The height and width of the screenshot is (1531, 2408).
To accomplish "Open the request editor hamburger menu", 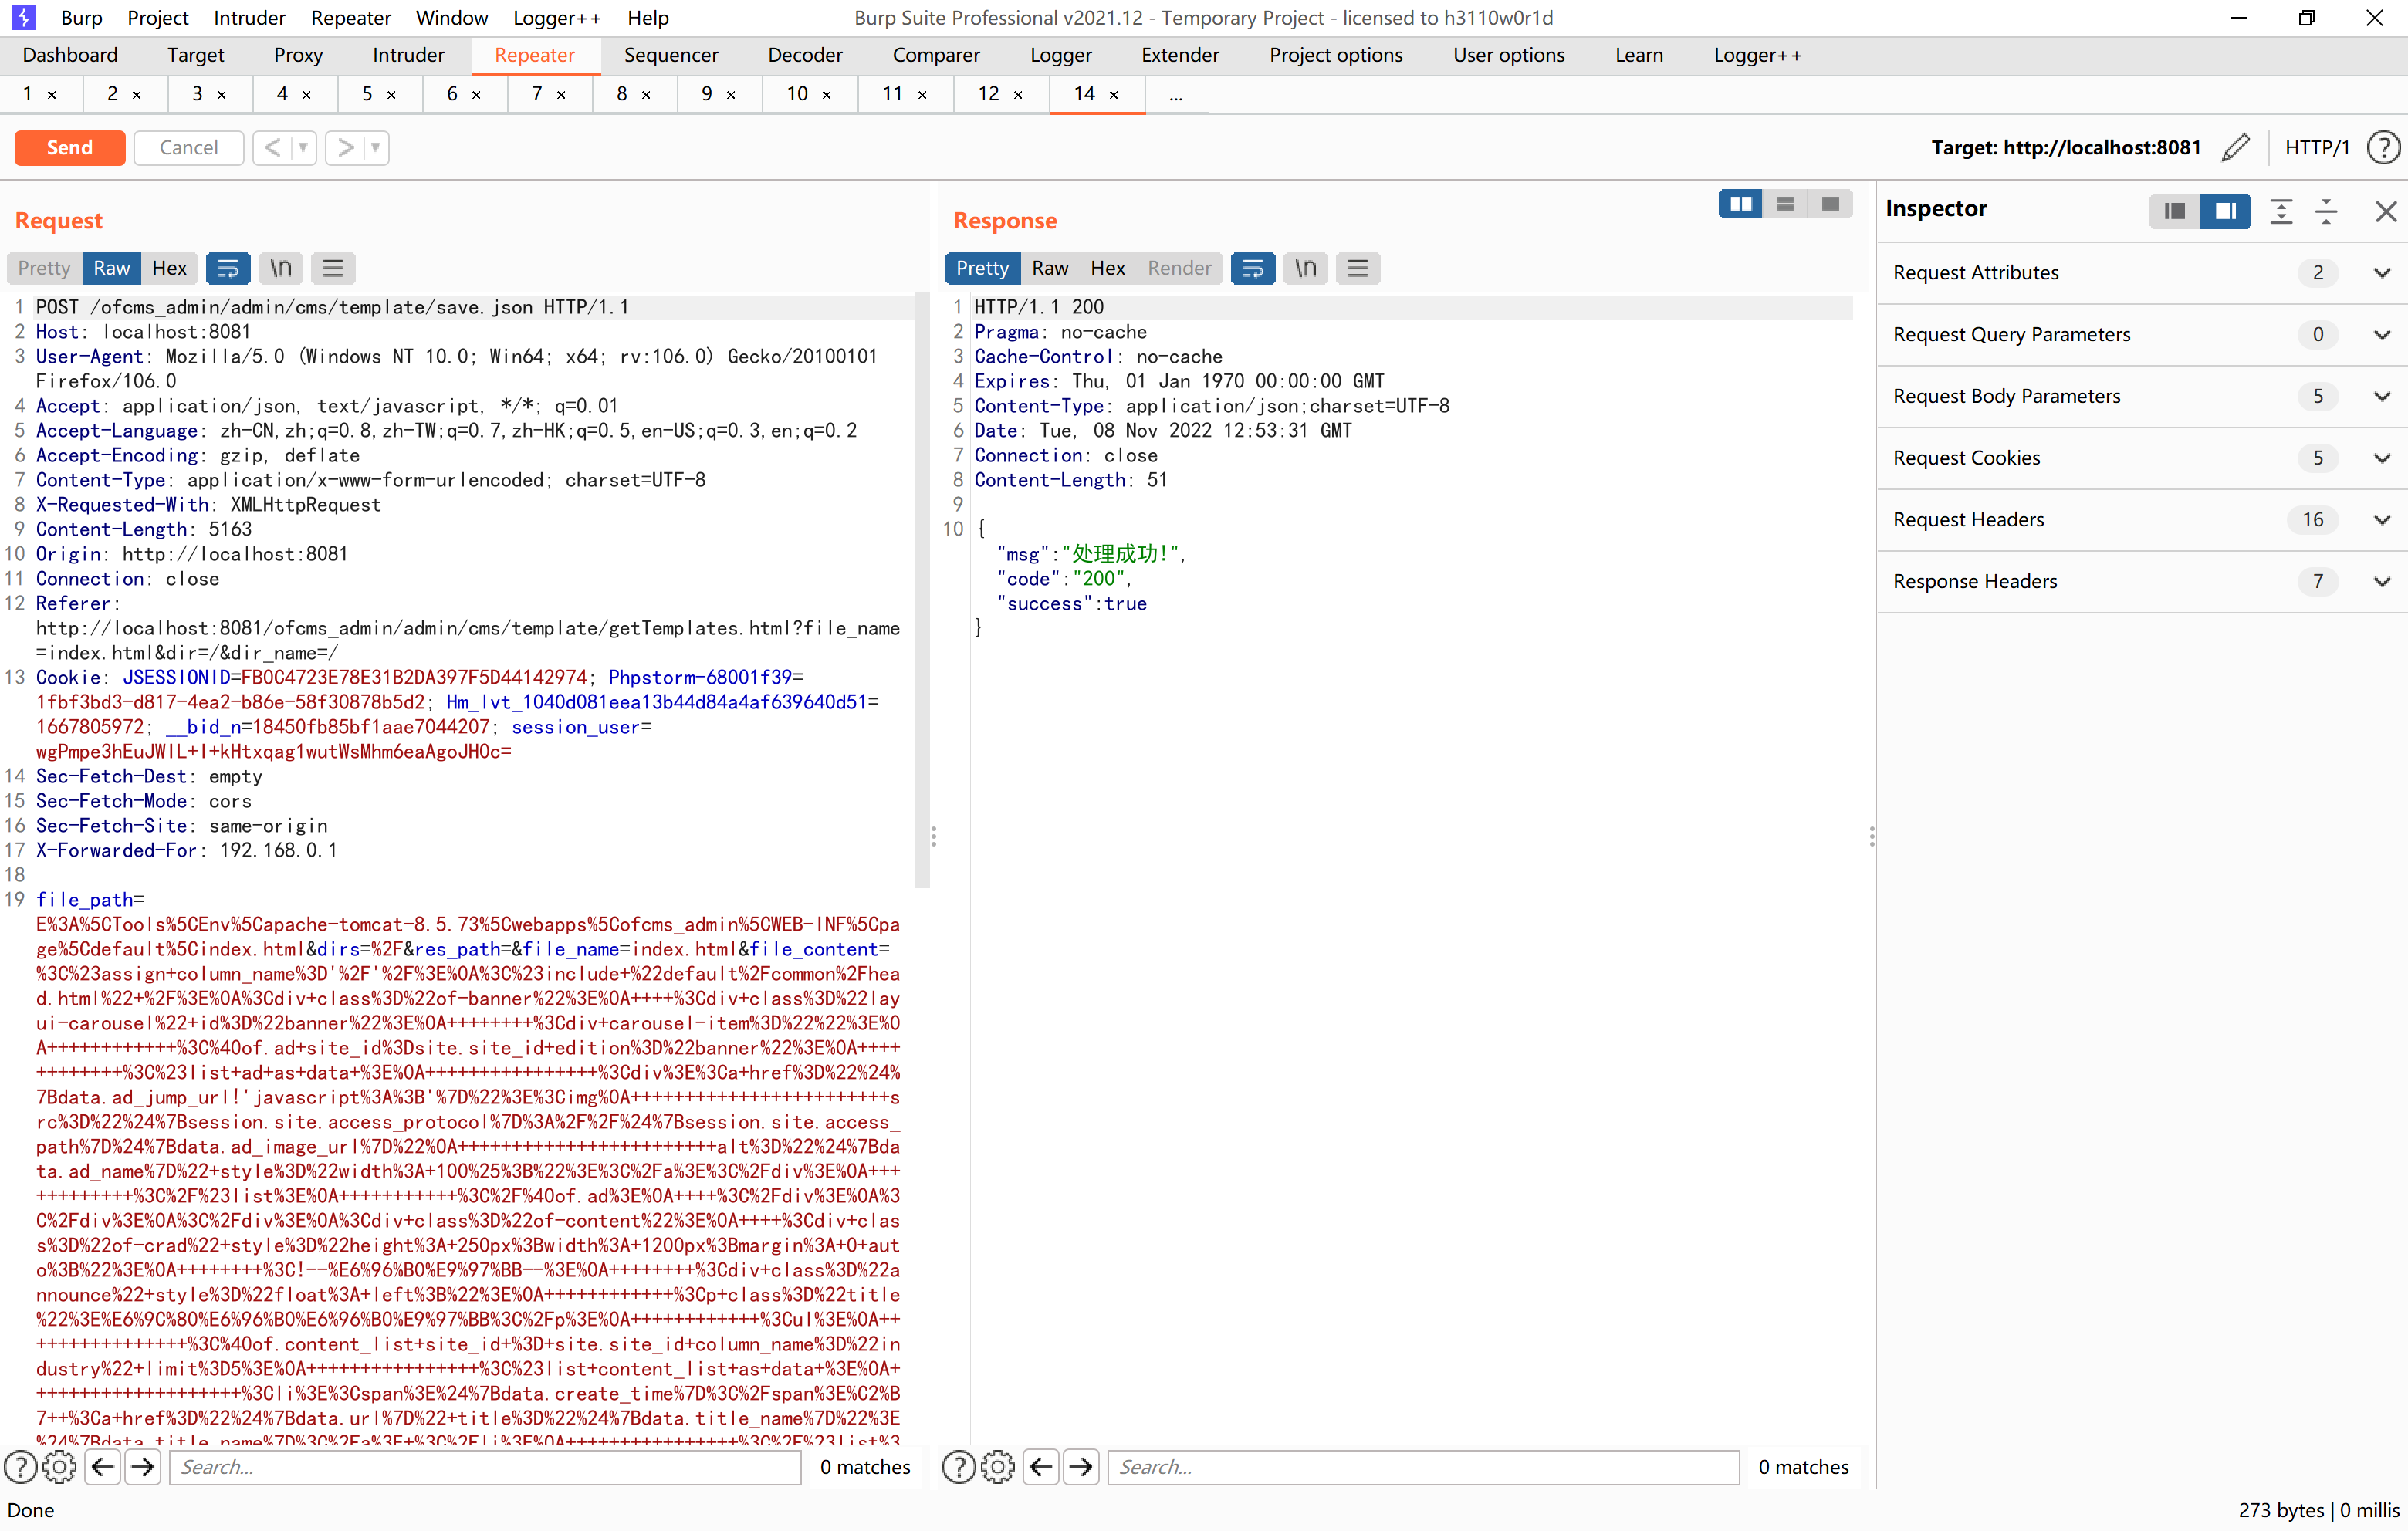I will pyautogui.click(x=333, y=268).
